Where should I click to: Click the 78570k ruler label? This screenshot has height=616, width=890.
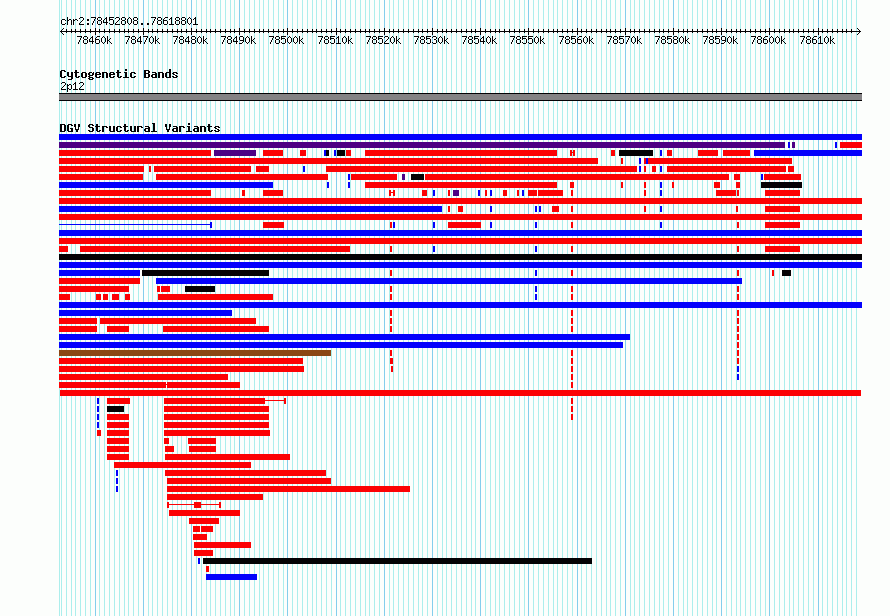[624, 40]
